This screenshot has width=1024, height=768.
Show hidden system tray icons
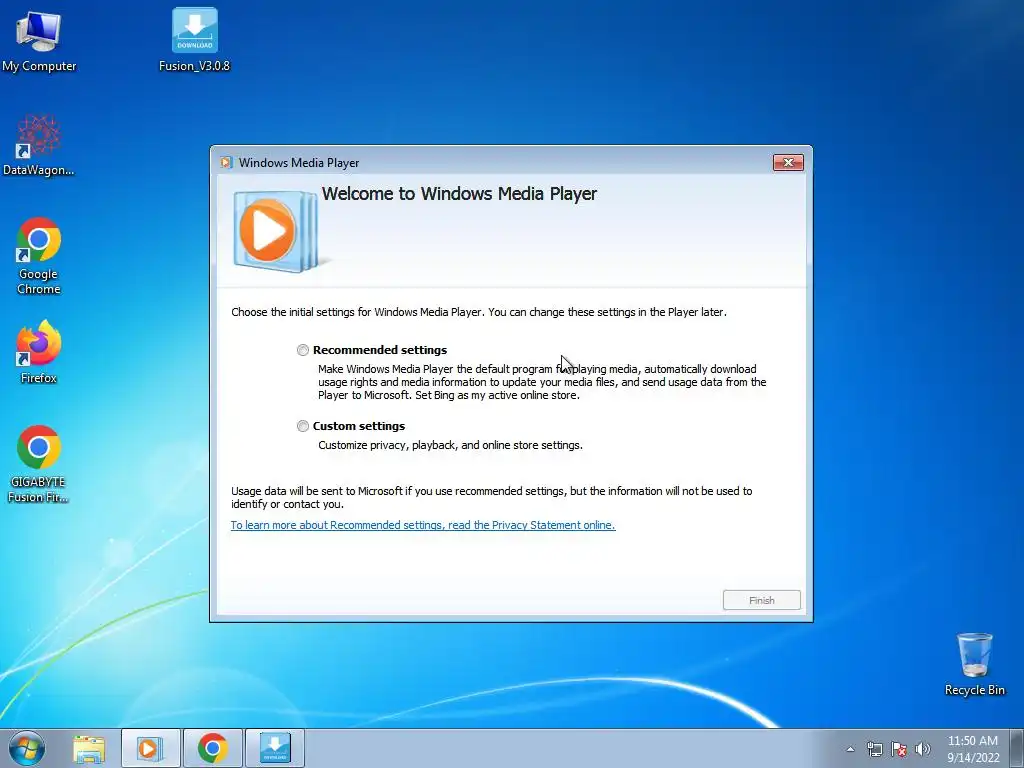pos(850,749)
